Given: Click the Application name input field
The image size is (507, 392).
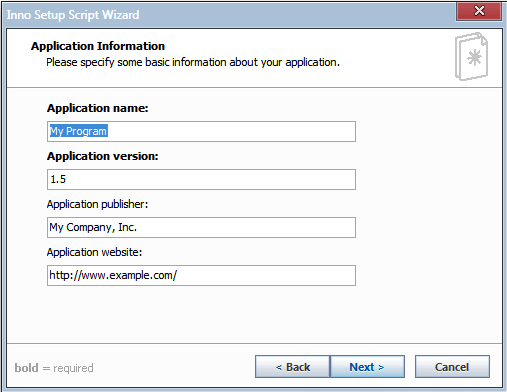Looking at the screenshot, I should (x=201, y=131).
